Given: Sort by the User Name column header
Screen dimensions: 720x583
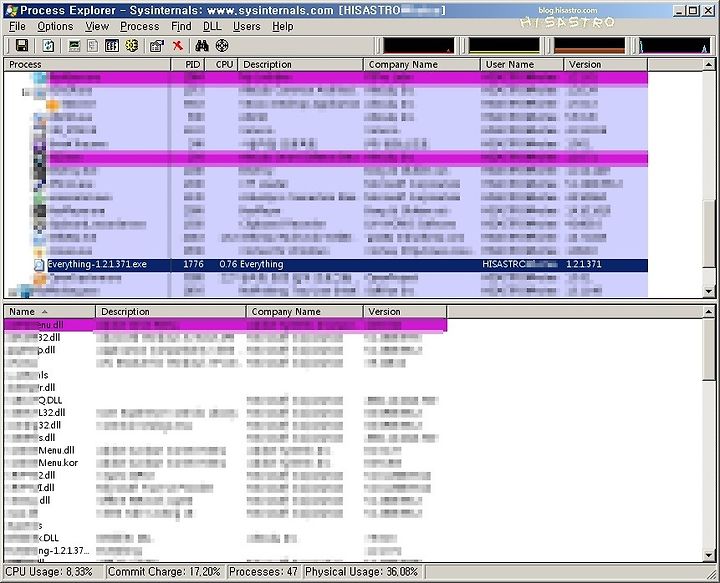Looking at the screenshot, I should coord(522,65).
